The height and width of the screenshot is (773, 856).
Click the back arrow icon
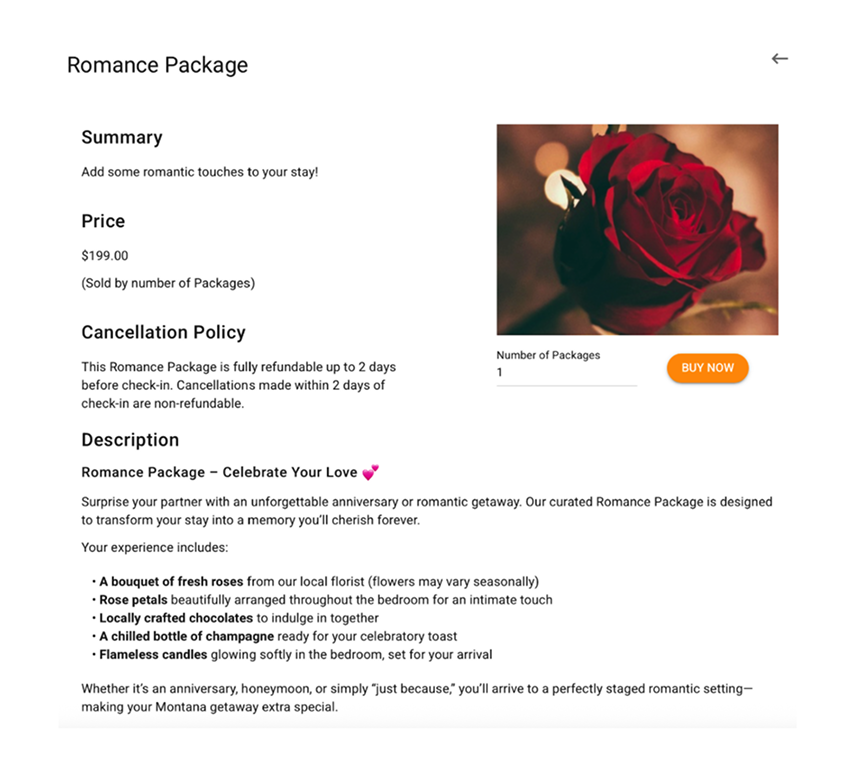click(780, 59)
